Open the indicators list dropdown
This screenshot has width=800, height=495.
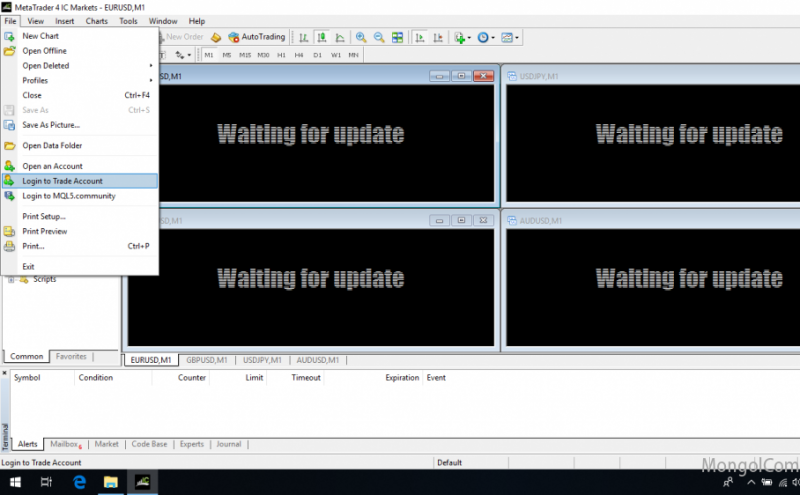462,37
